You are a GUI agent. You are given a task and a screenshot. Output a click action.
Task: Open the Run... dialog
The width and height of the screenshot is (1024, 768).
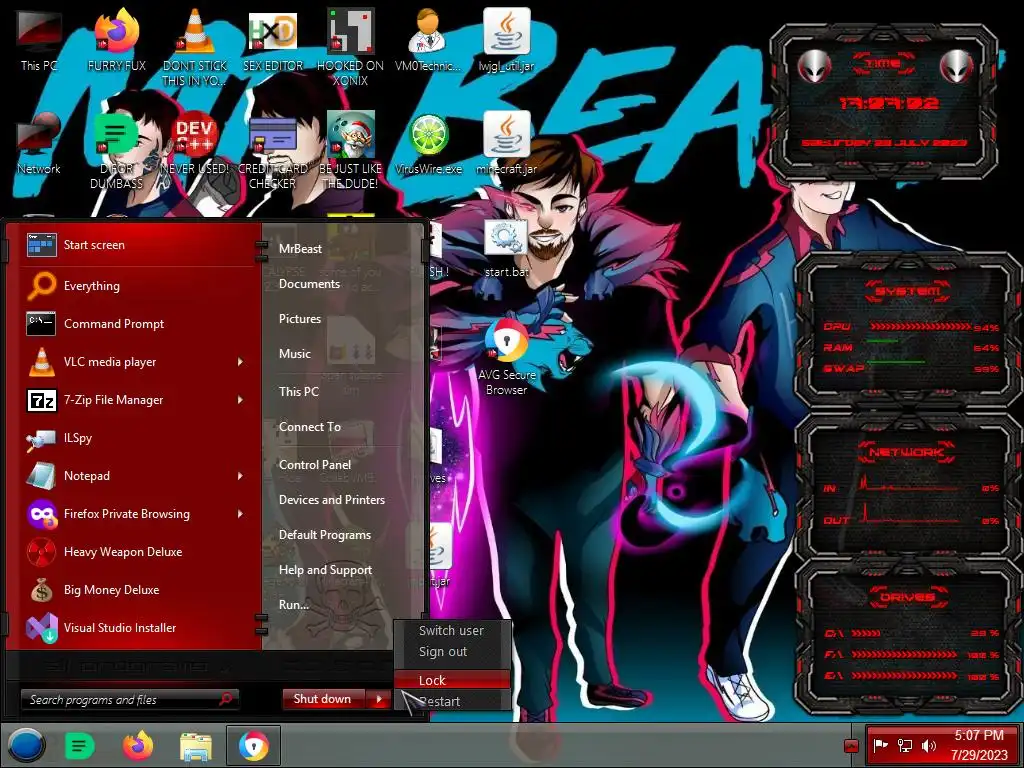(294, 605)
